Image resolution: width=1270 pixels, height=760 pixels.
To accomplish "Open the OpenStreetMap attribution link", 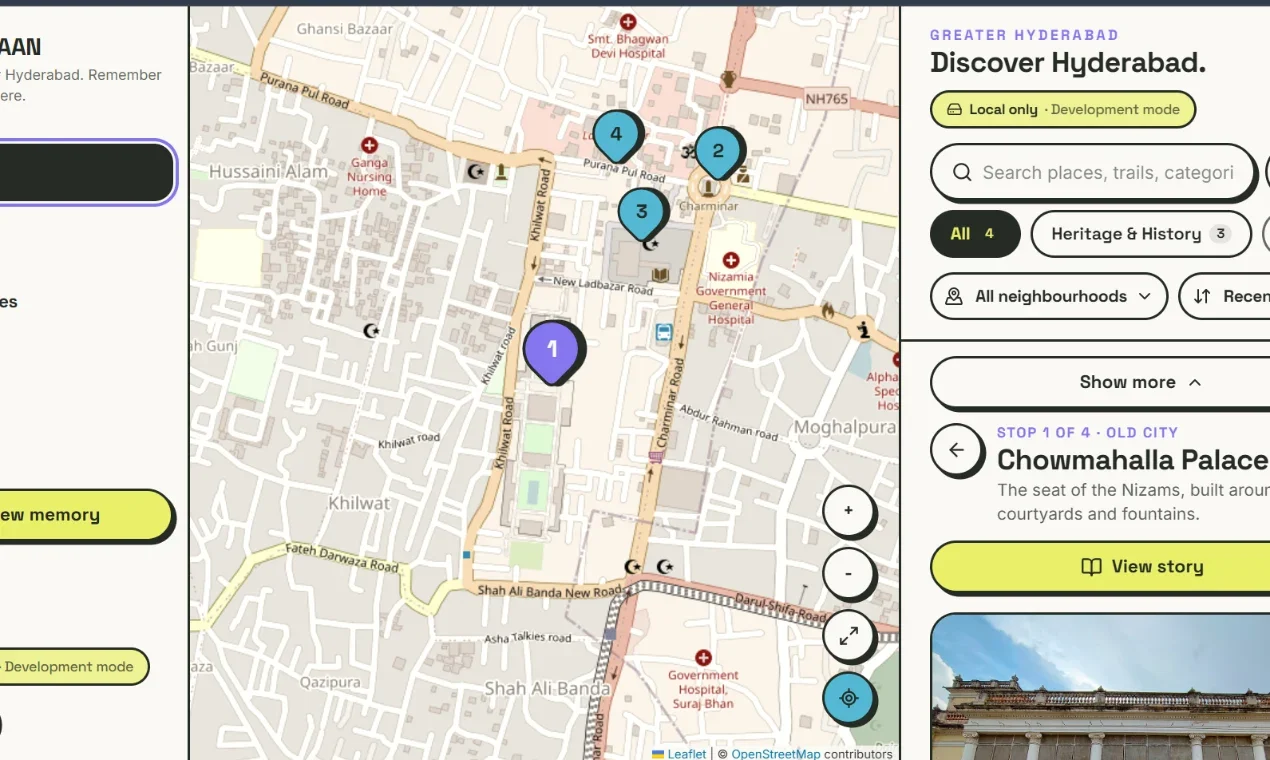I will click(776, 753).
